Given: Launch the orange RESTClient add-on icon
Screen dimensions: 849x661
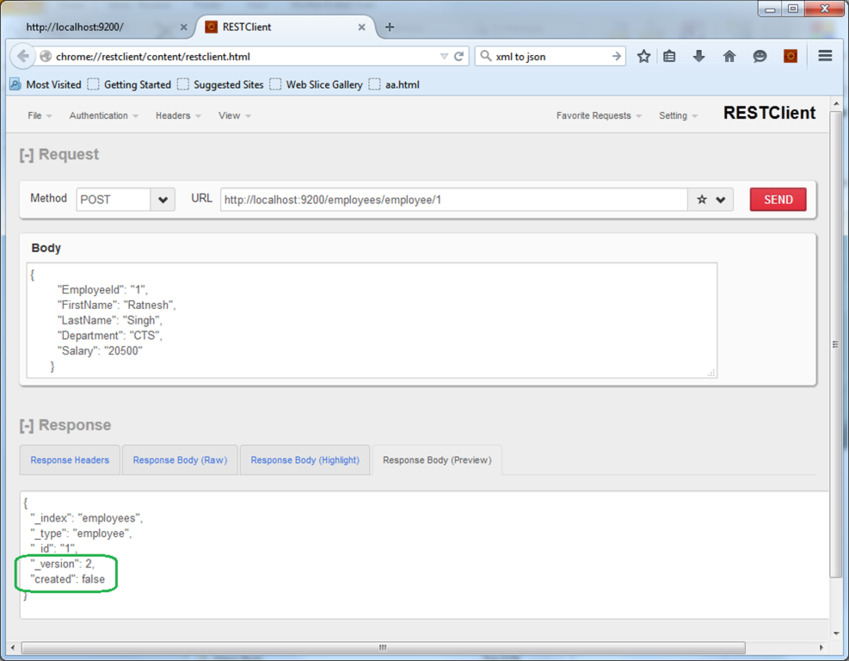Looking at the screenshot, I should 789,57.
